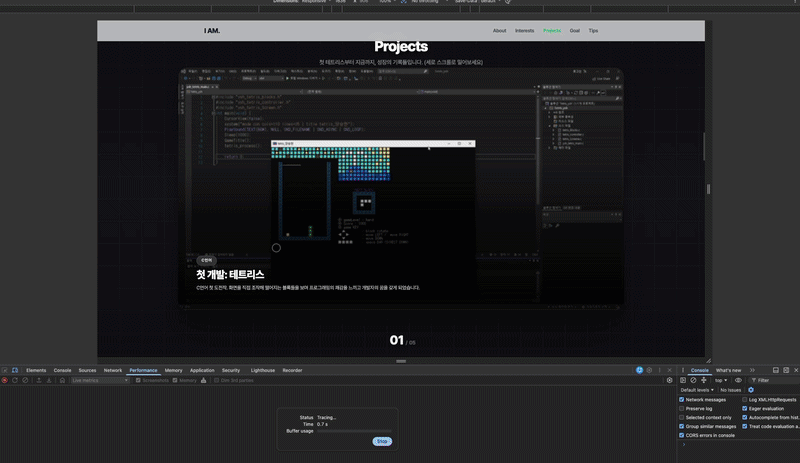The image size is (800, 463).
Task: Open Performance capture settings gear
Action: pyautogui.click(x=669, y=380)
